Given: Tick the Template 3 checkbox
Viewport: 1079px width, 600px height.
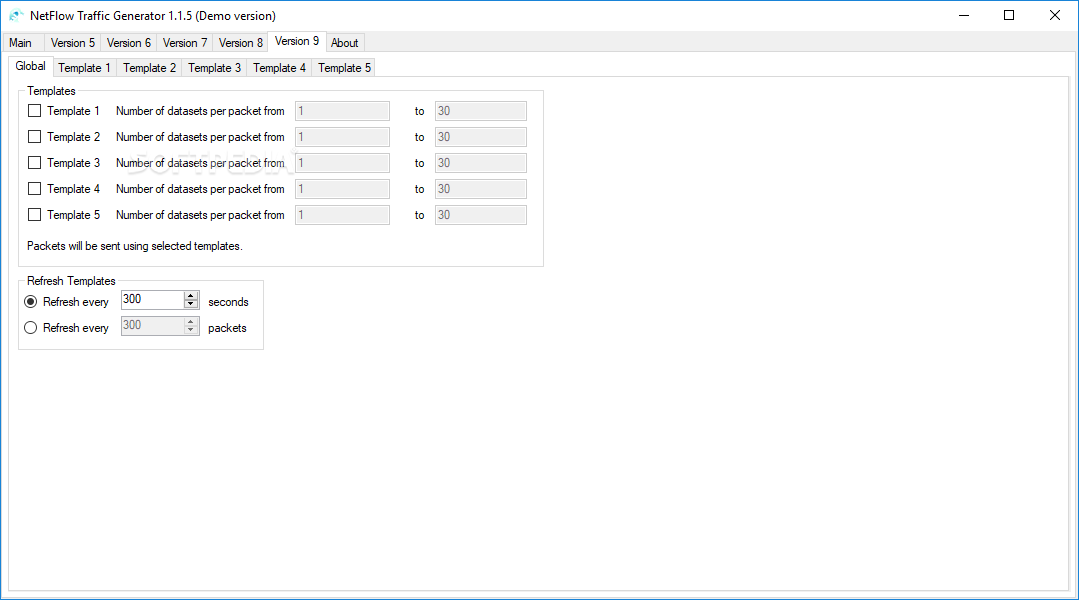Looking at the screenshot, I should [34, 163].
